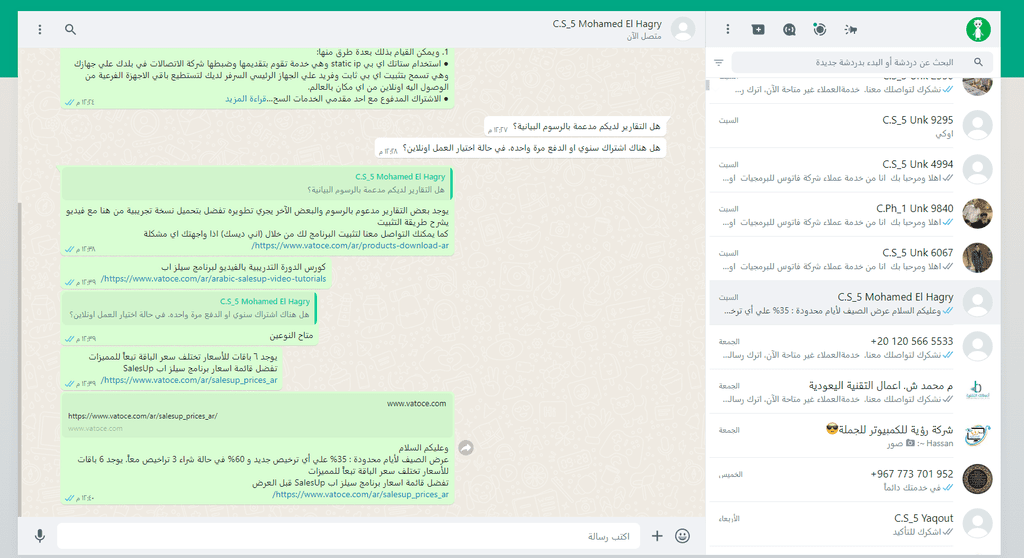
Task: Click the chat list scrollbar
Action: coord(707,86)
